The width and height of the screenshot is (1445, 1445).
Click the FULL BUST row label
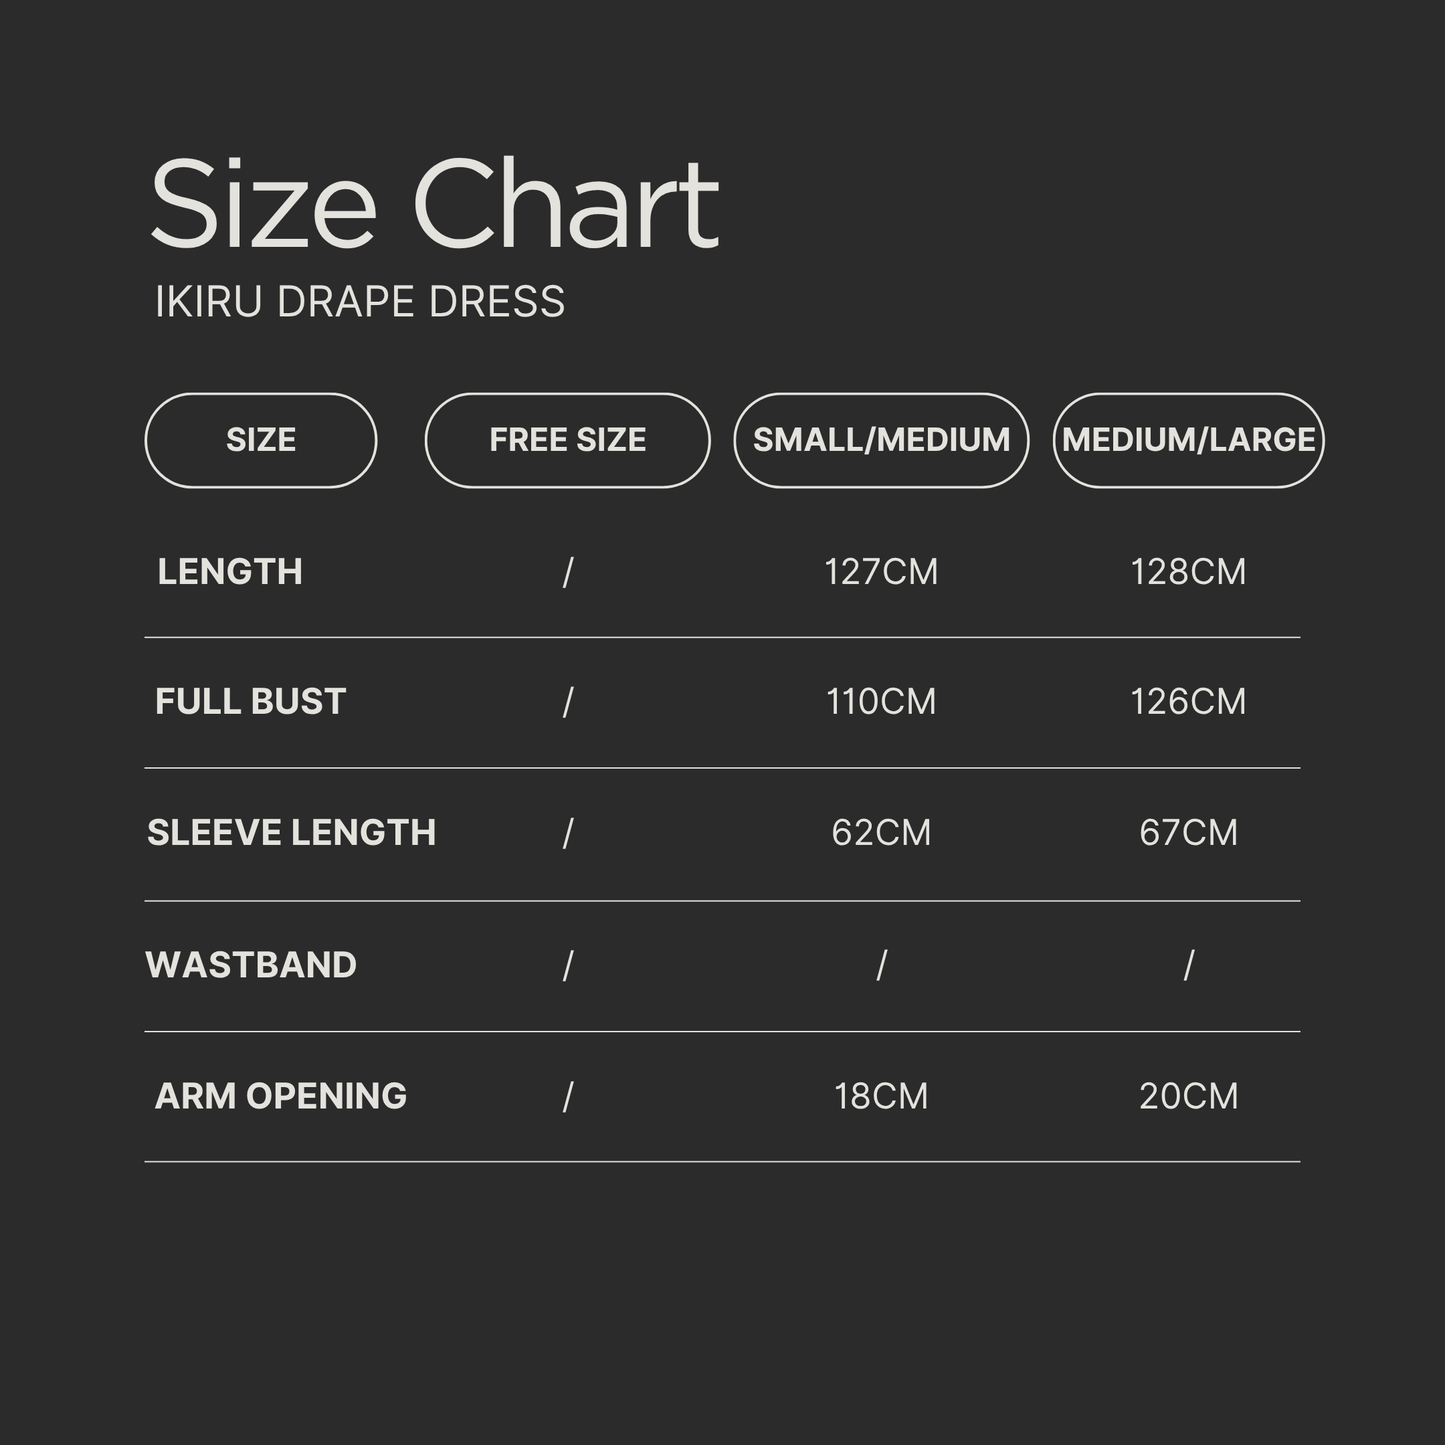[250, 702]
